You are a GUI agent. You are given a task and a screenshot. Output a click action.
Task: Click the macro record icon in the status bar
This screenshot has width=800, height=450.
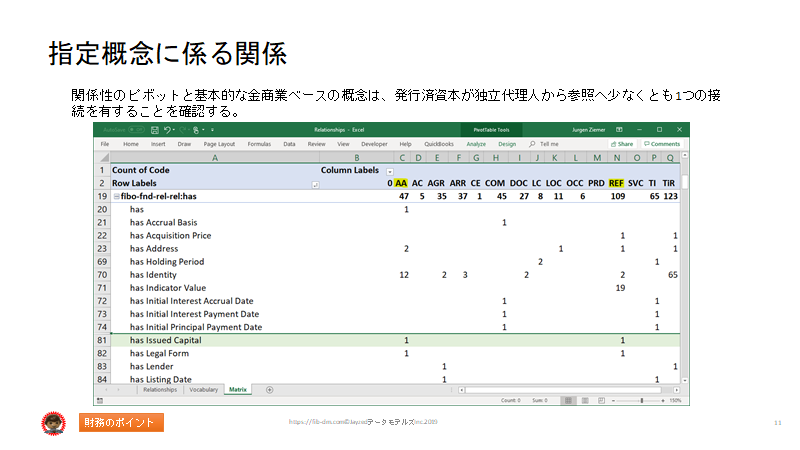100,401
